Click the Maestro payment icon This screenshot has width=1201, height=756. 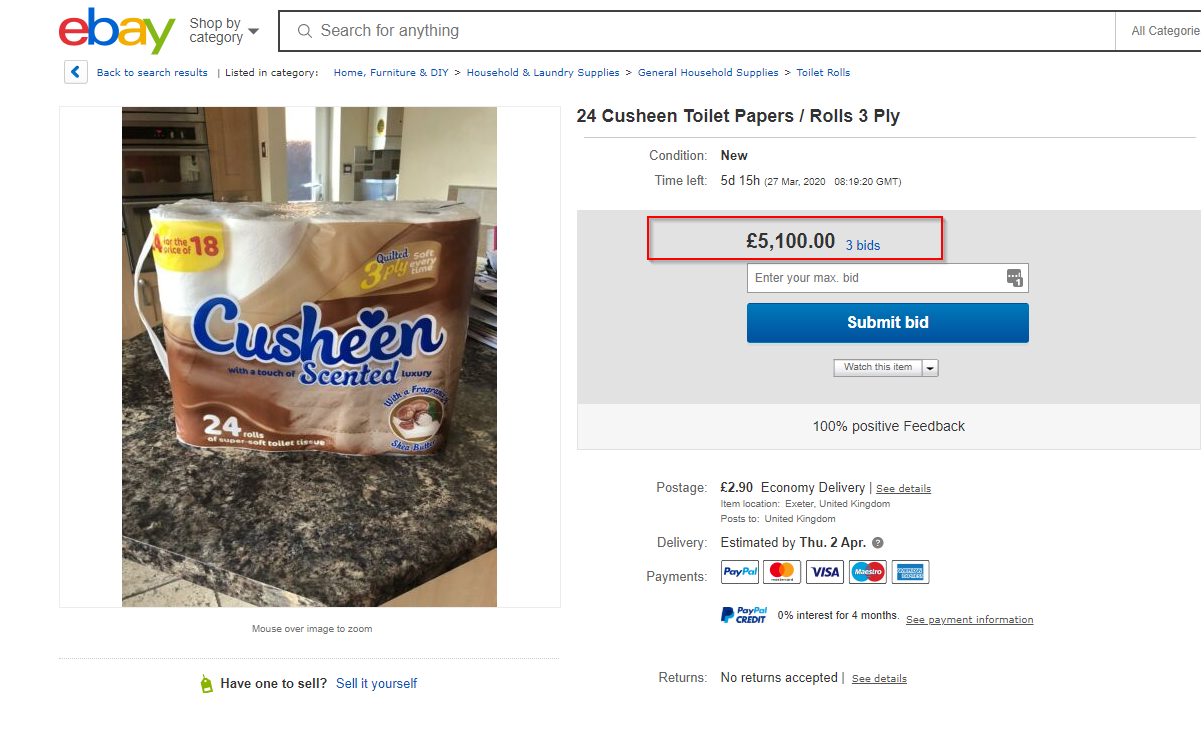click(x=868, y=572)
